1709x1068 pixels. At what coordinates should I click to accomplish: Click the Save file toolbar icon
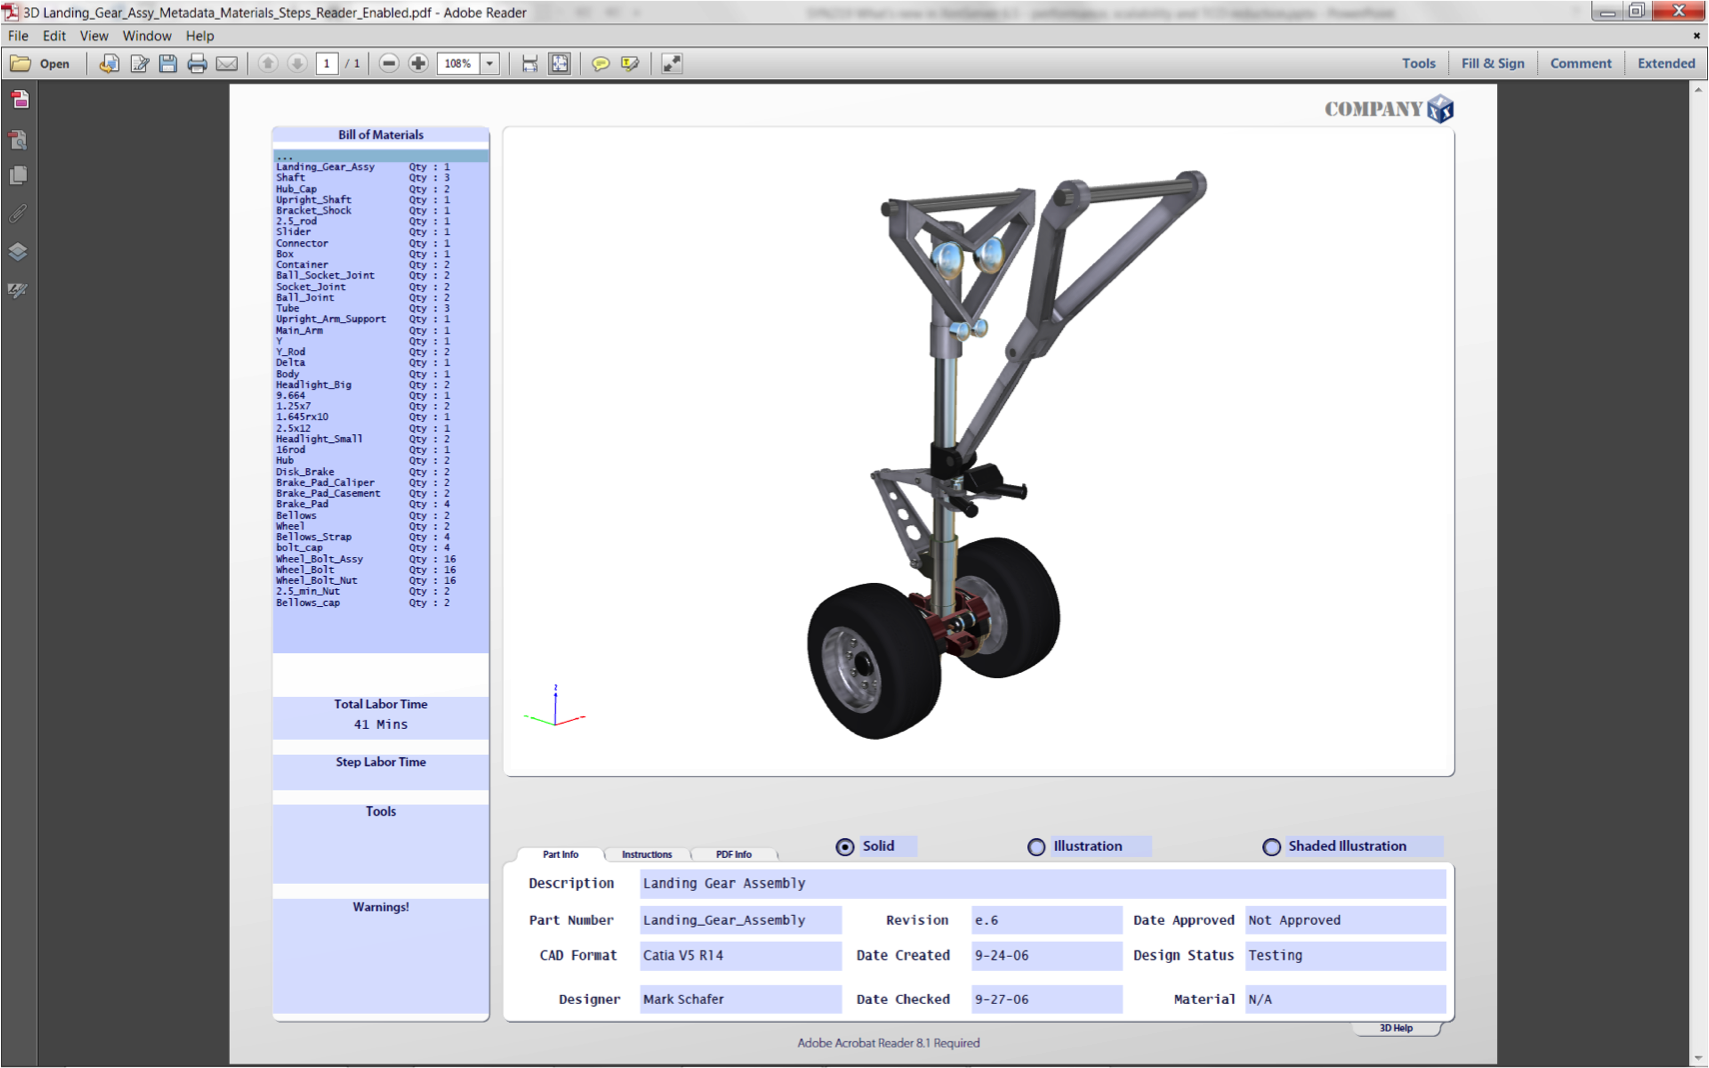(168, 63)
